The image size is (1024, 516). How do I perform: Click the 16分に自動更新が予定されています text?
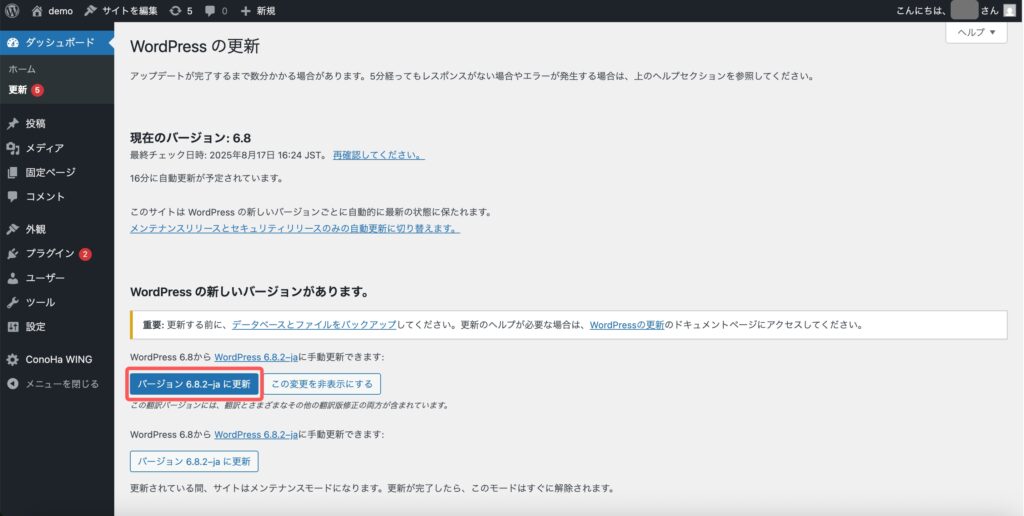tap(207, 178)
